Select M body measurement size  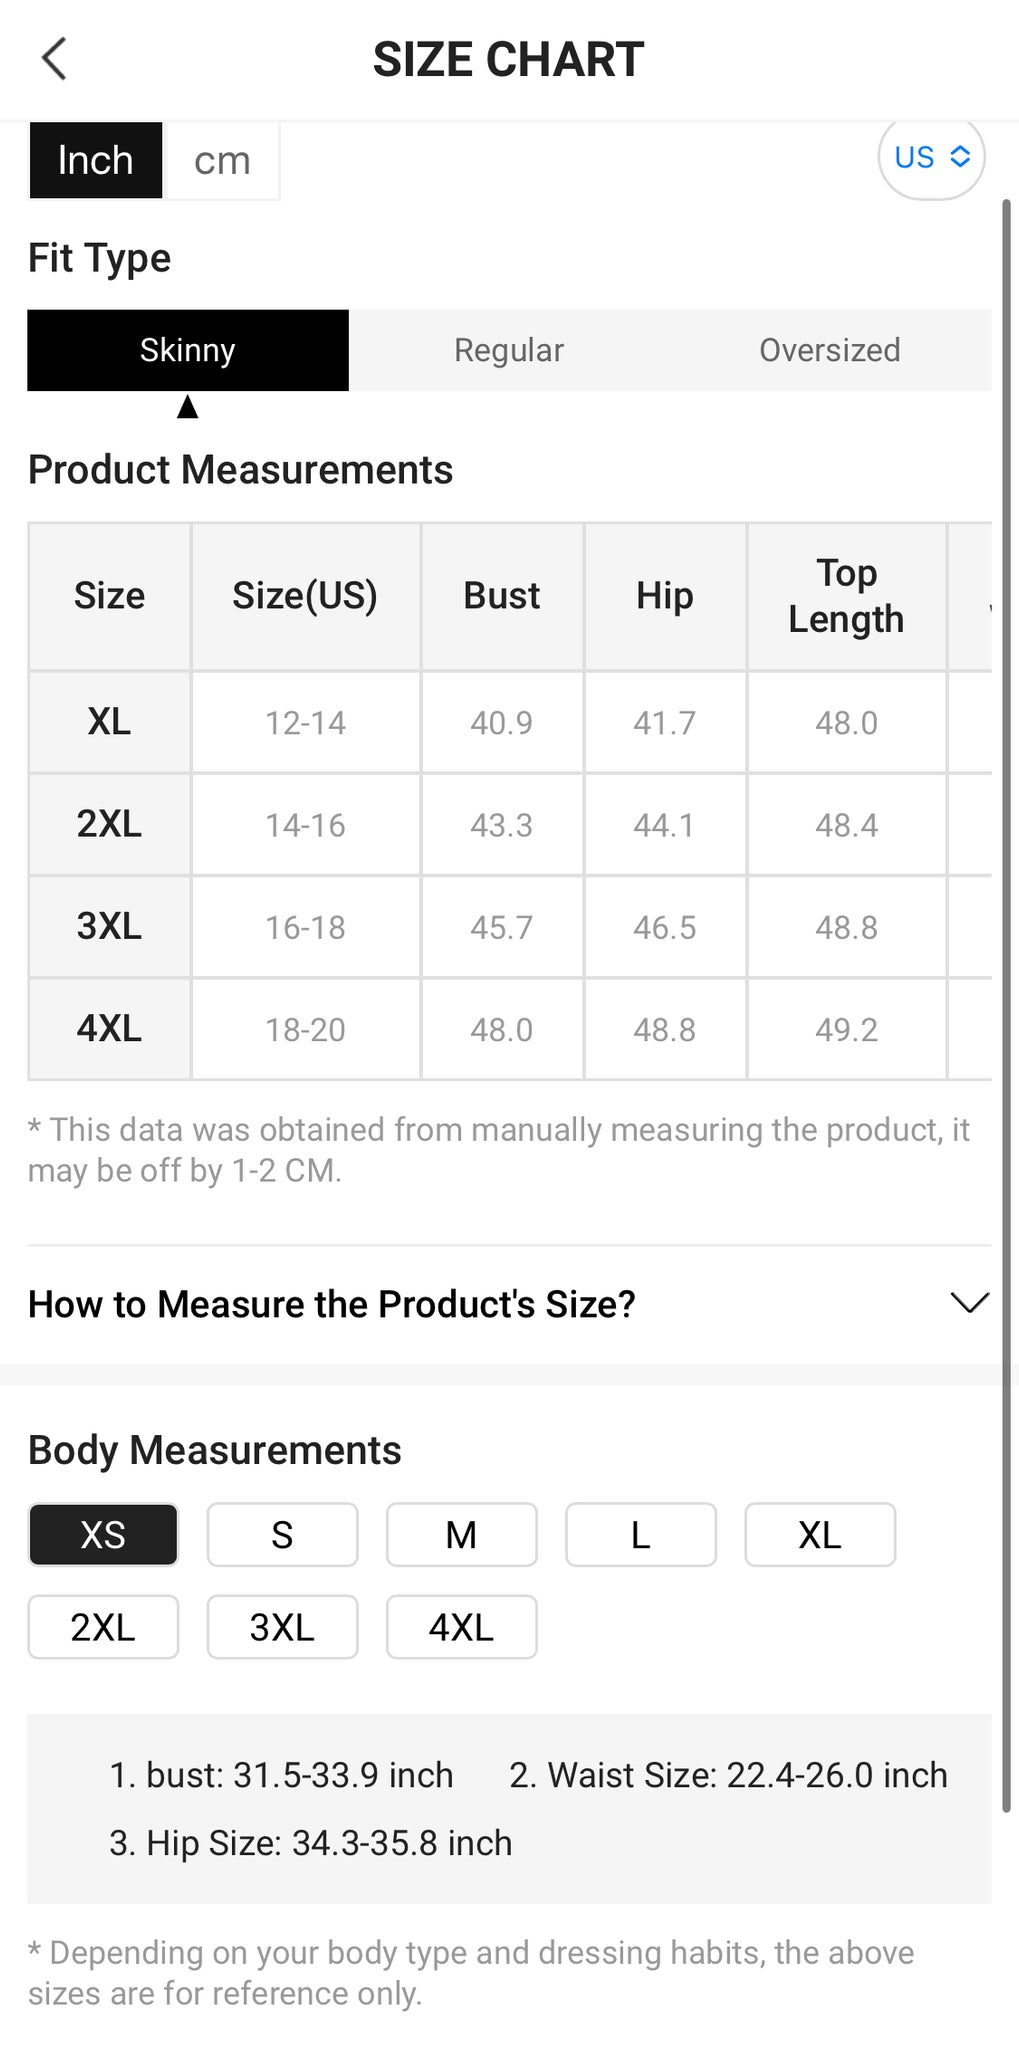click(x=461, y=1534)
